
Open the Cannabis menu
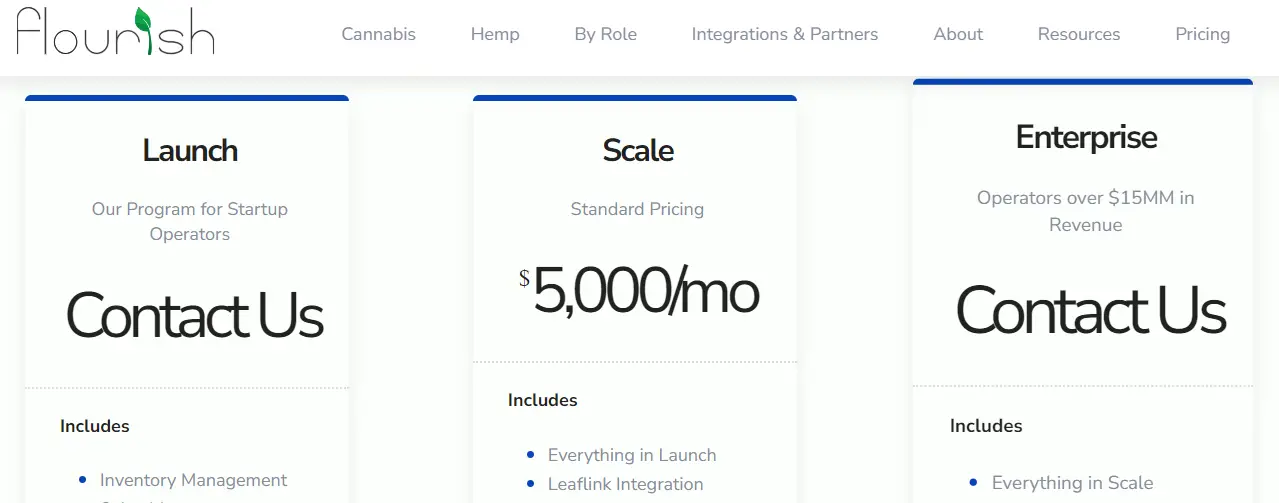(378, 34)
